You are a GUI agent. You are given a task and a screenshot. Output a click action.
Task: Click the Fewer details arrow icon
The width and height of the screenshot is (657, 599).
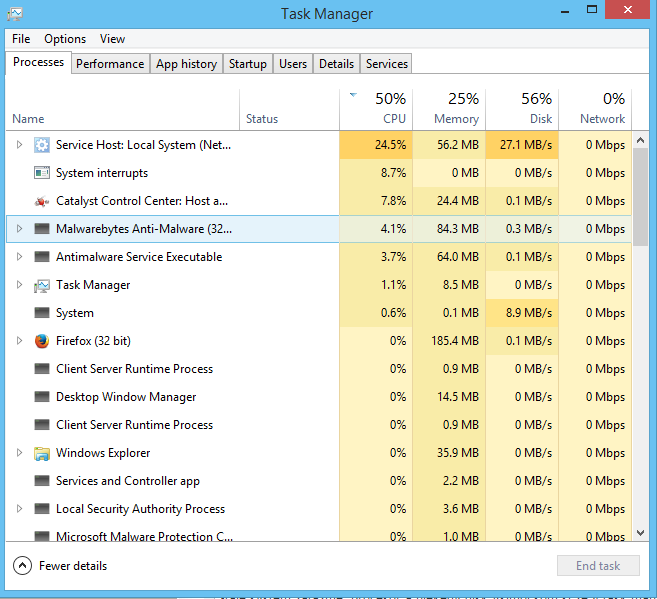(22, 566)
